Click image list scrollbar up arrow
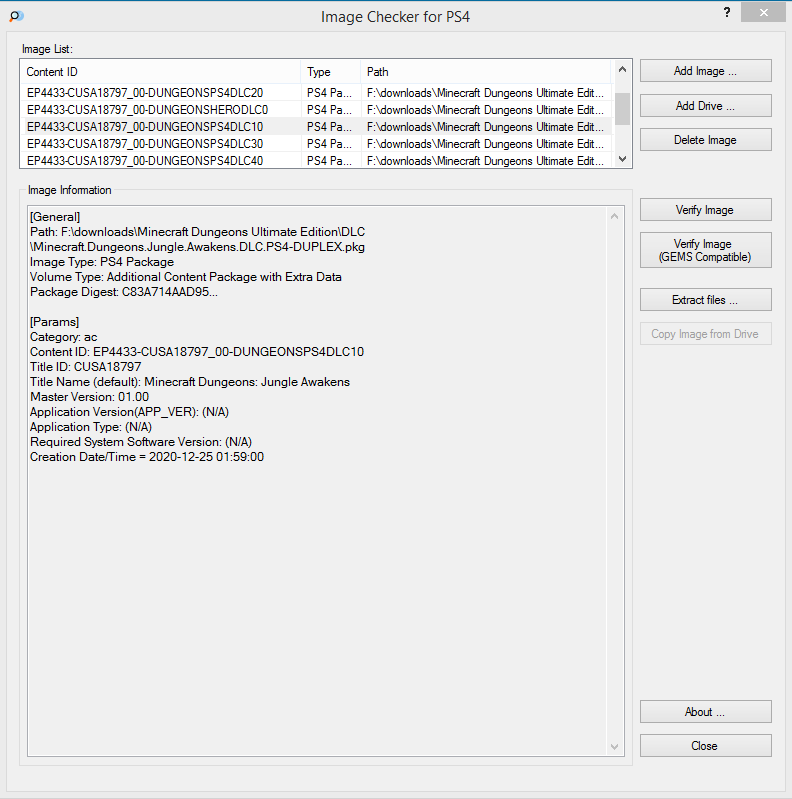Image resolution: width=792 pixels, height=799 pixels. [x=622, y=70]
